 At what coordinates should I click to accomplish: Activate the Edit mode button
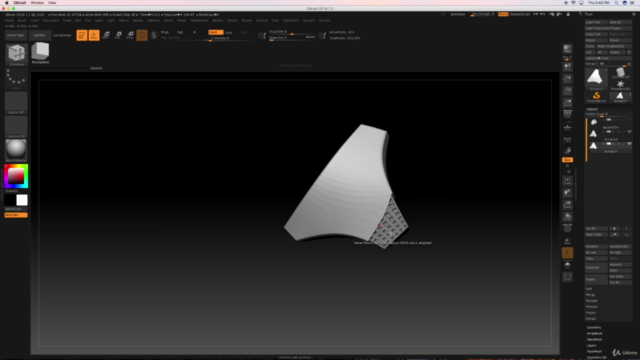coord(82,35)
